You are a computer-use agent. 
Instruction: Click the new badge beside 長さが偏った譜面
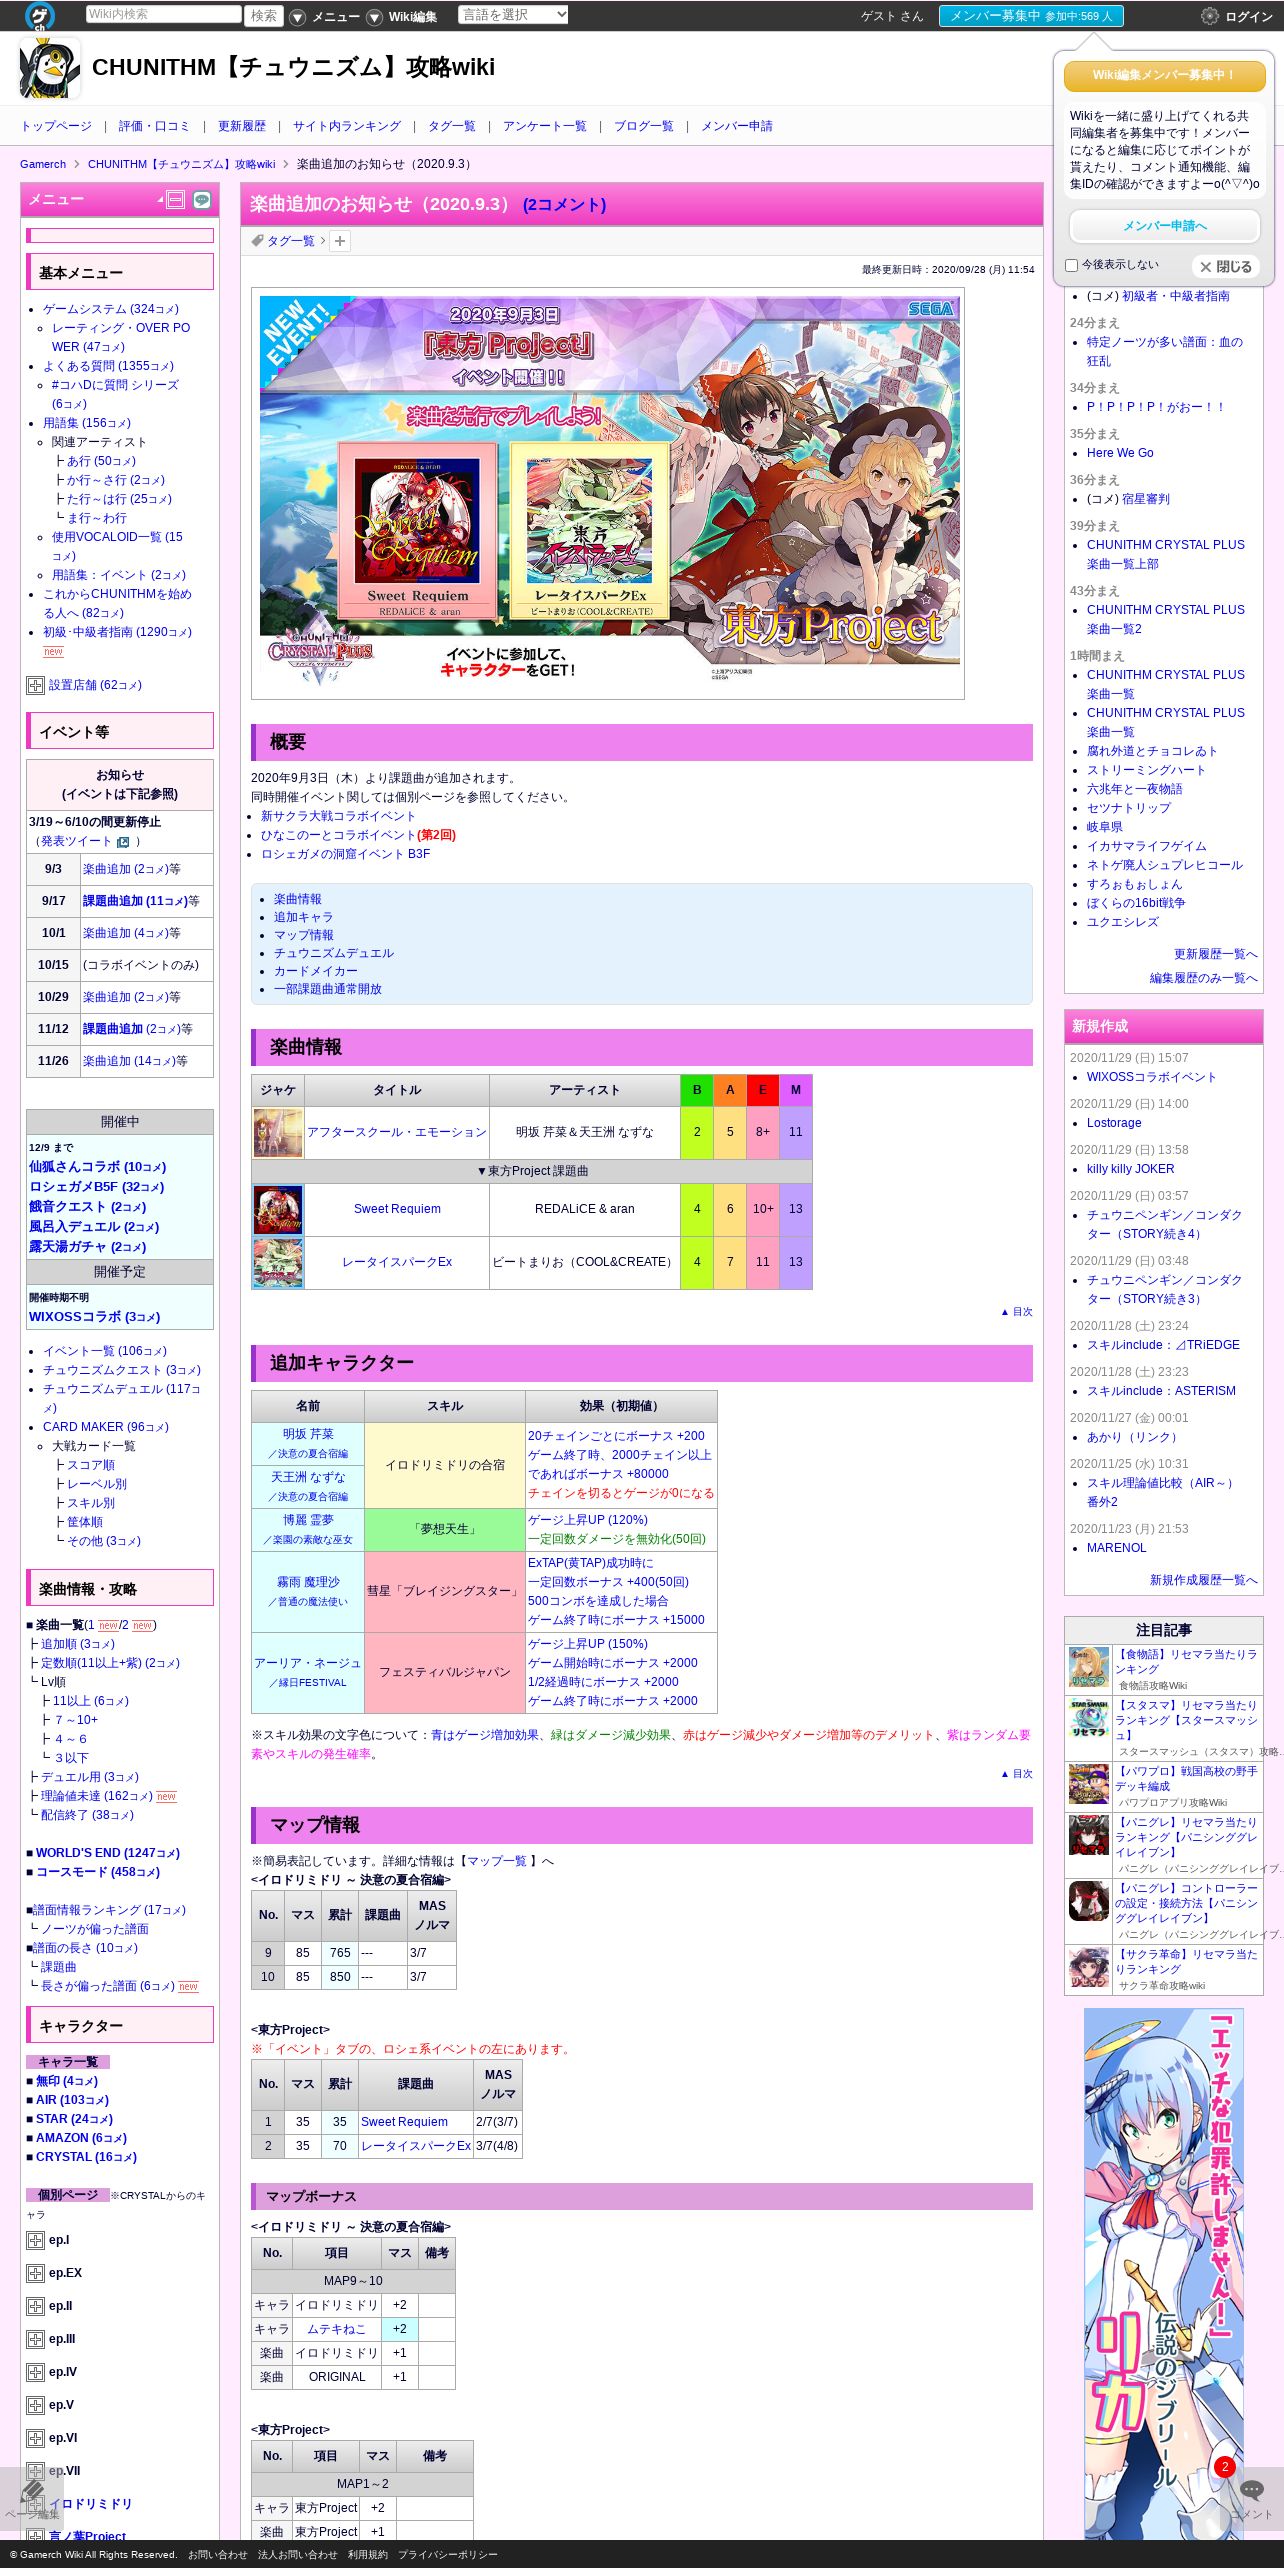pyautogui.click(x=188, y=1987)
